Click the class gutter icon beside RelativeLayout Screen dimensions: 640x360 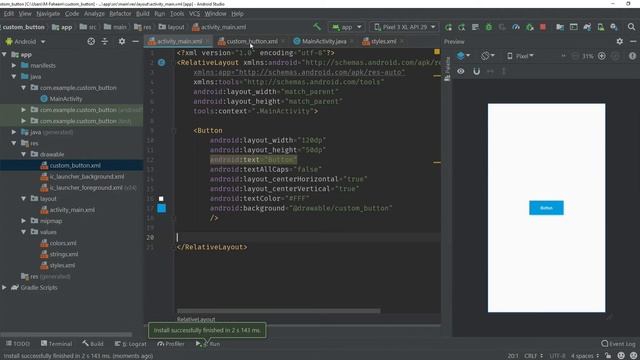[x=162, y=62]
